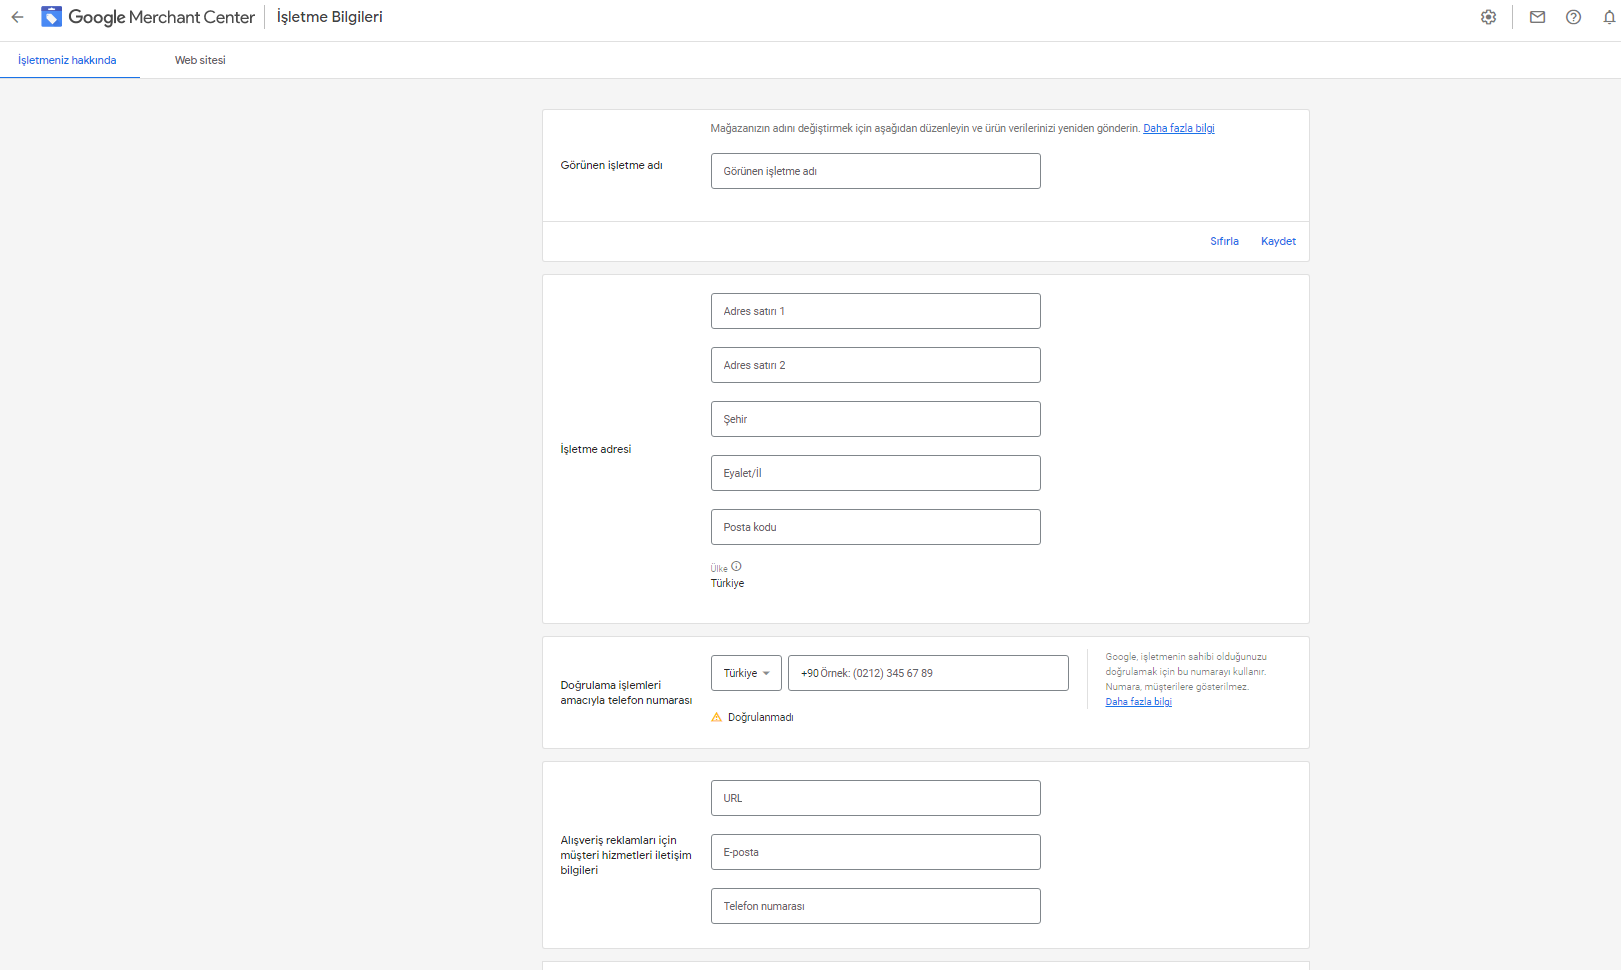Click the Doğrulanmadı status text
1621x970 pixels.
(x=760, y=717)
